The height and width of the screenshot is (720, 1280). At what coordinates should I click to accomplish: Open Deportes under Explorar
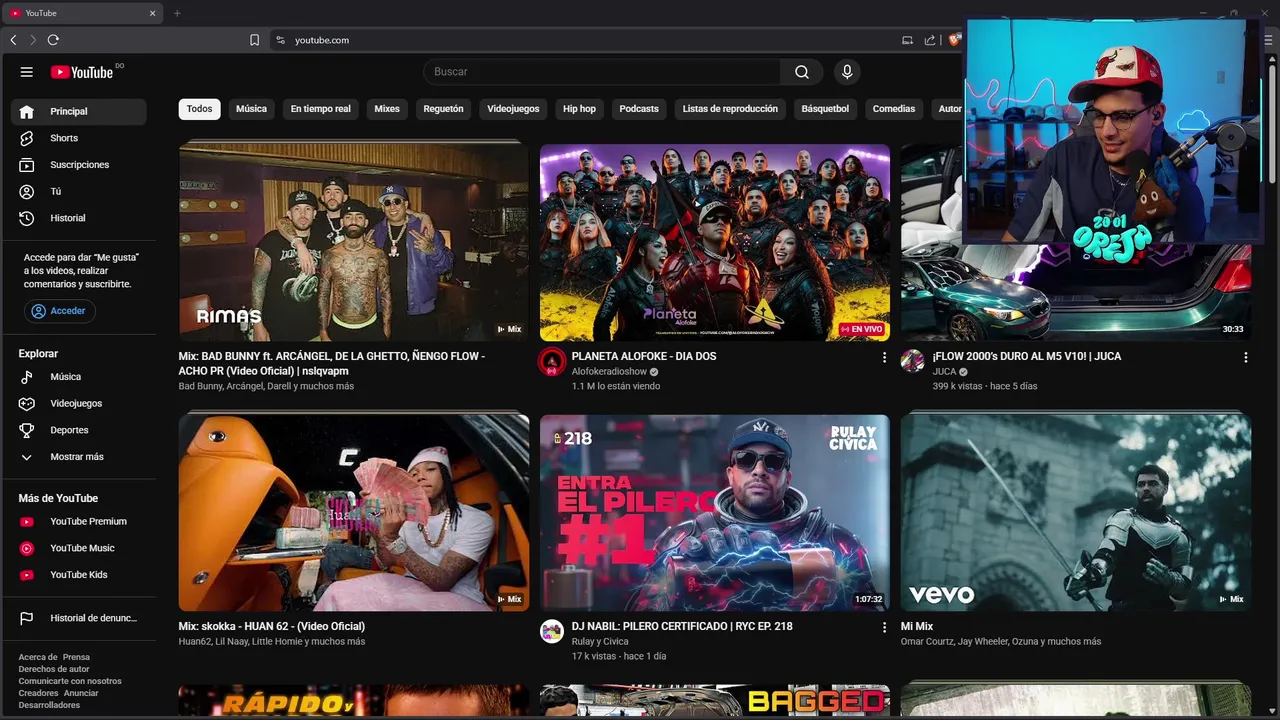coord(79,430)
